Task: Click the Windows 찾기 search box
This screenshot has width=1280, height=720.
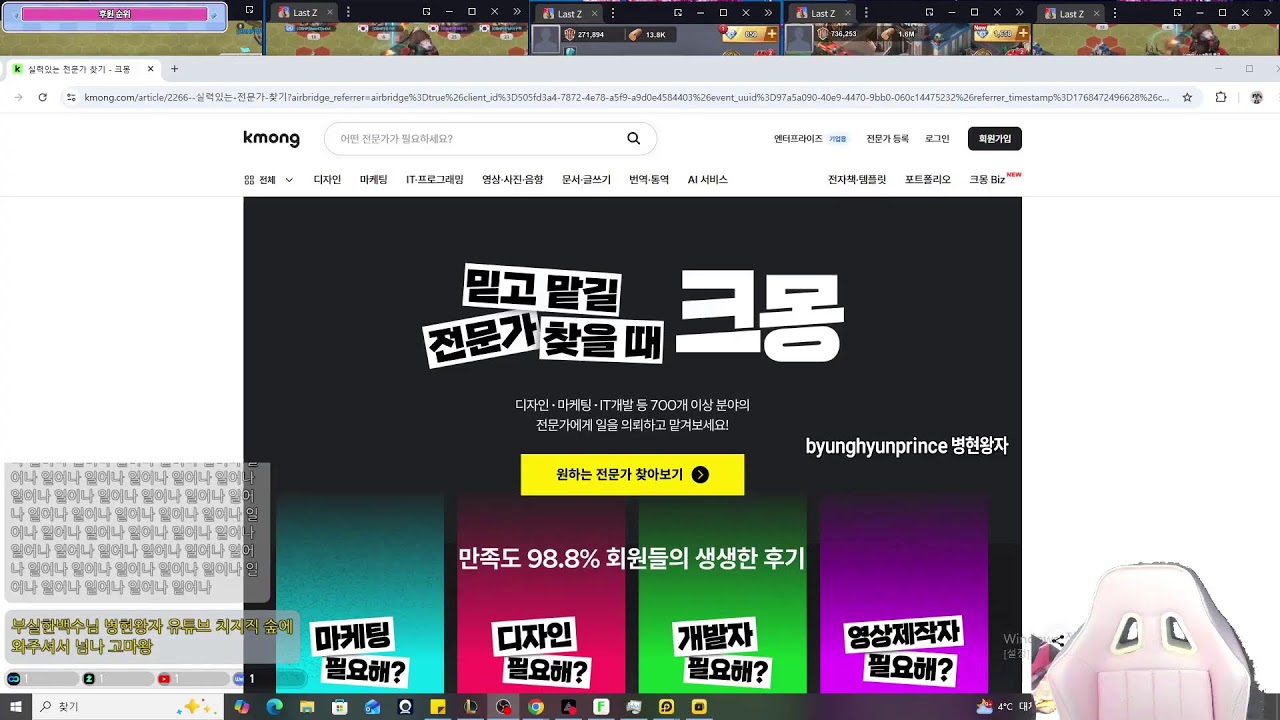Action: [128, 707]
